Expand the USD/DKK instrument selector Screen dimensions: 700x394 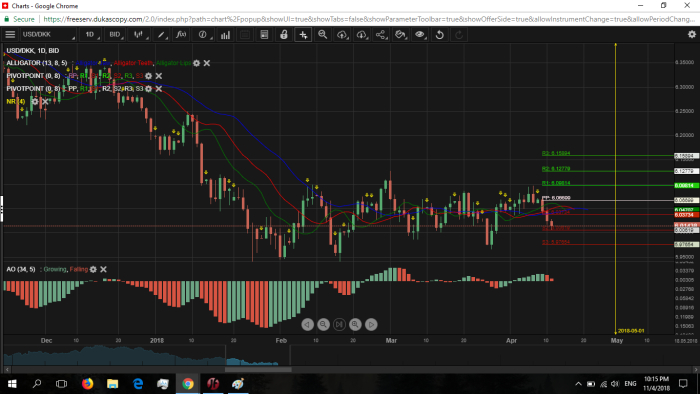pos(48,34)
